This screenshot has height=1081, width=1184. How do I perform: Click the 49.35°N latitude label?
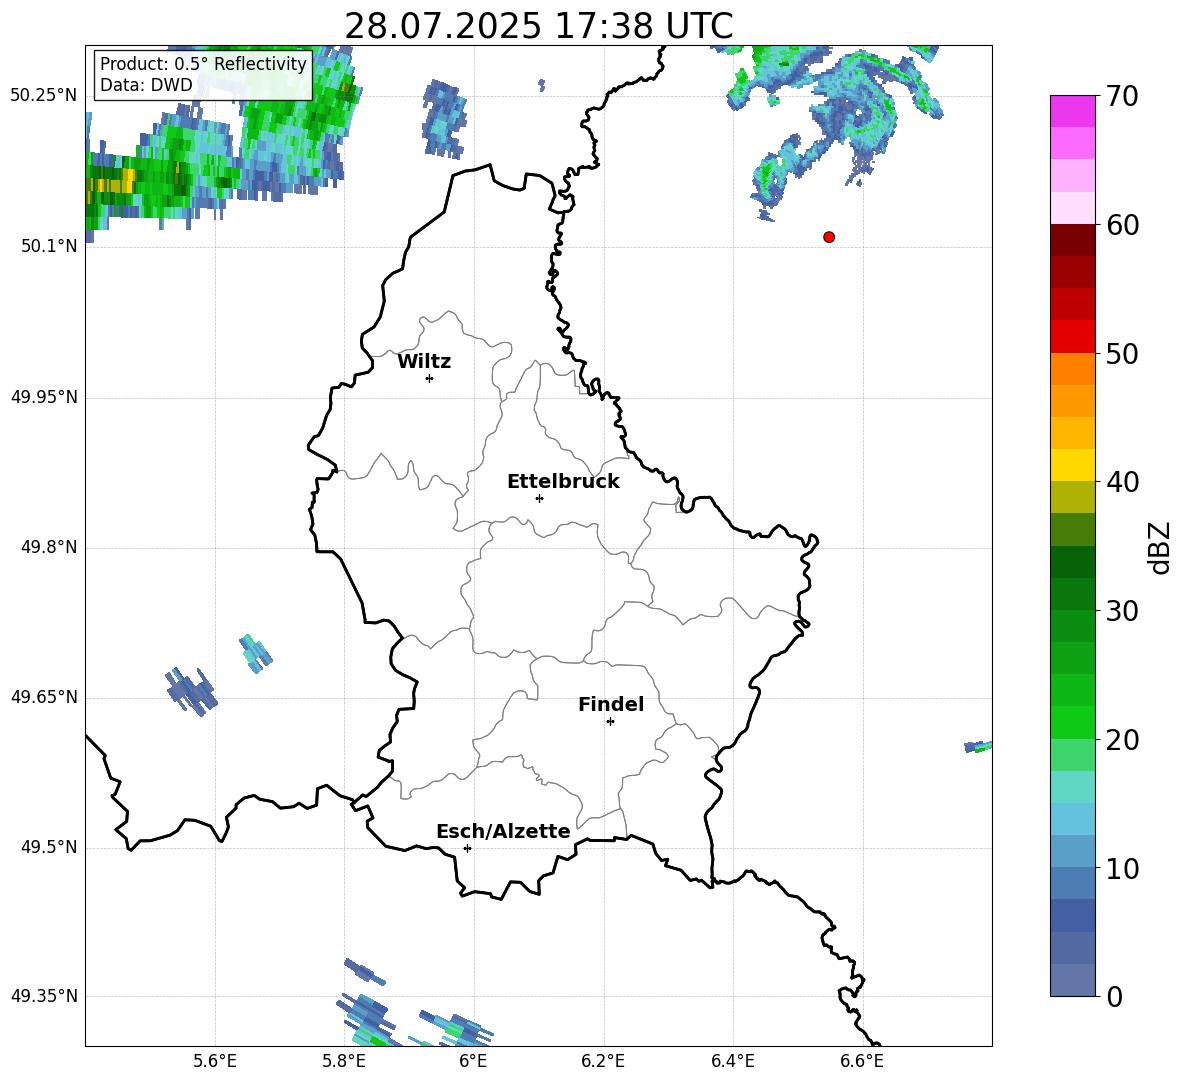click(x=44, y=996)
